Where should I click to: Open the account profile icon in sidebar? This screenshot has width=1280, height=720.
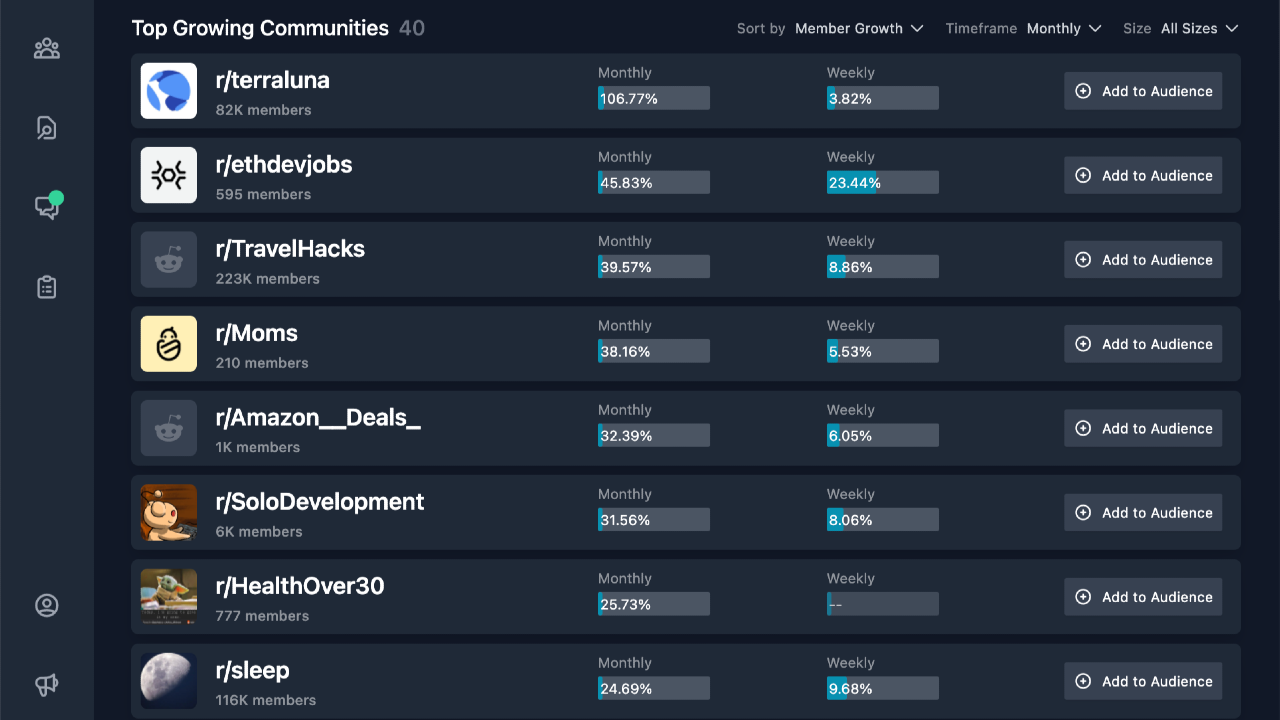(47, 605)
